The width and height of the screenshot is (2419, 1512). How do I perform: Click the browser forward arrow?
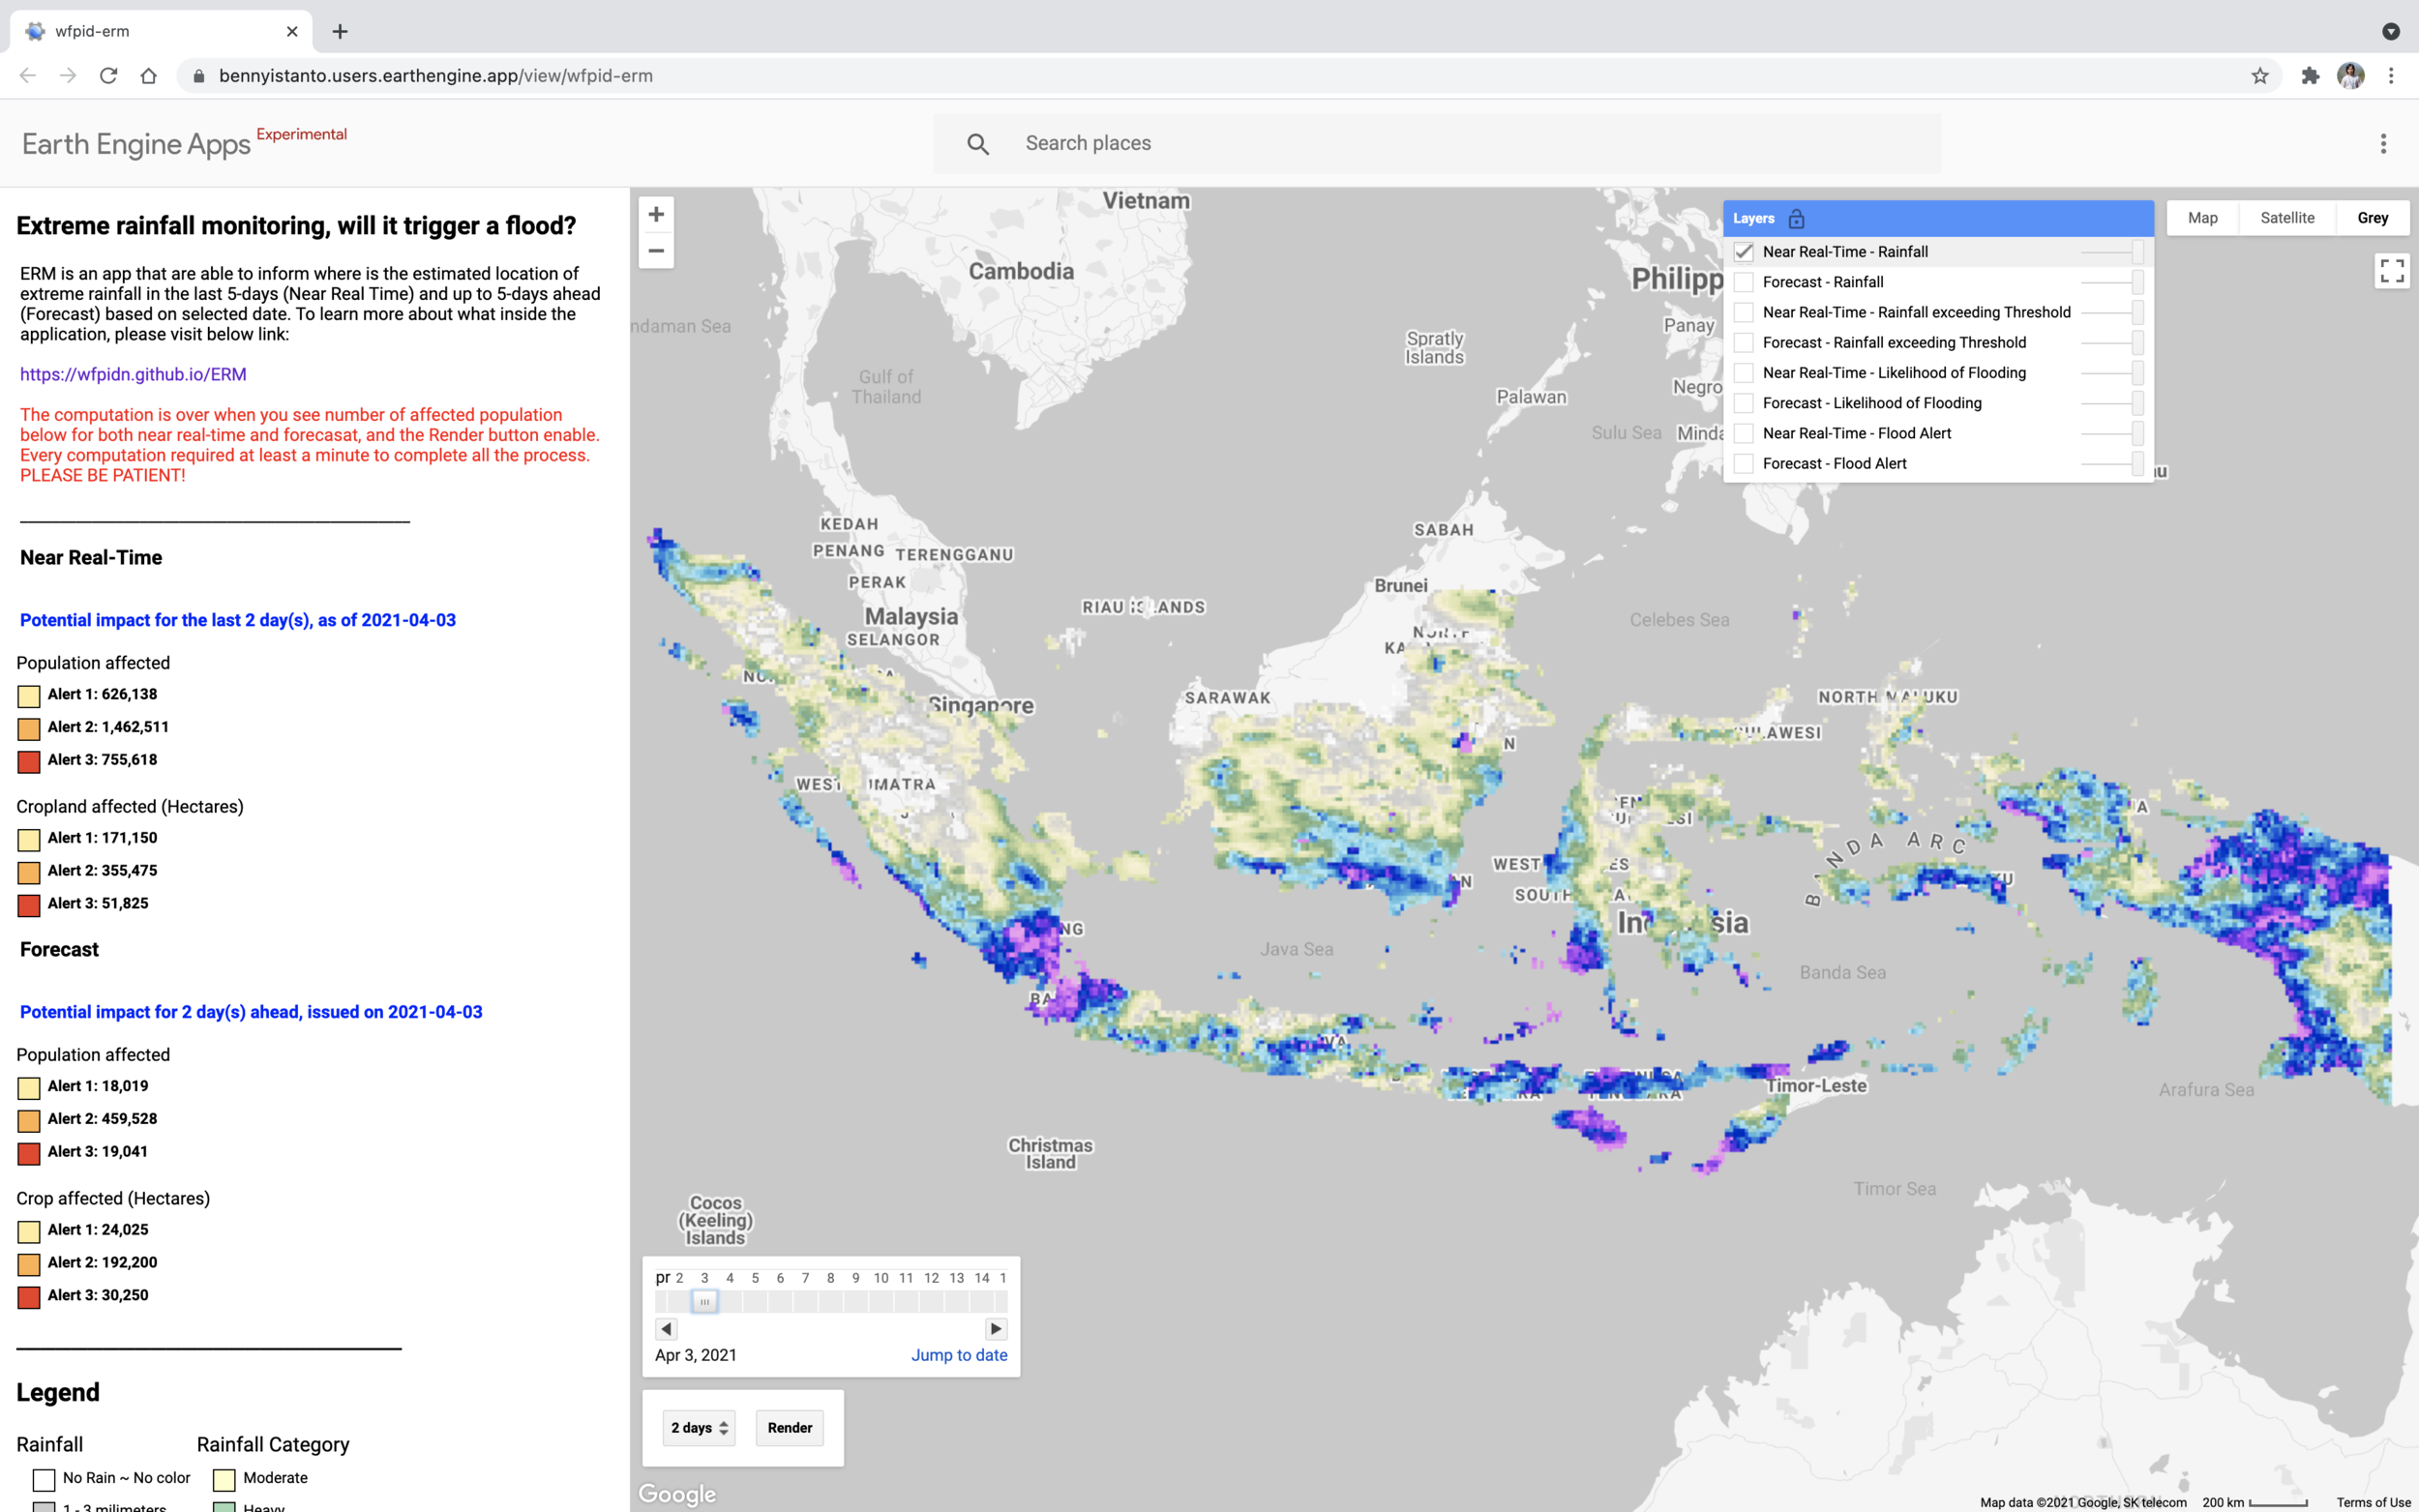click(68, 76)
